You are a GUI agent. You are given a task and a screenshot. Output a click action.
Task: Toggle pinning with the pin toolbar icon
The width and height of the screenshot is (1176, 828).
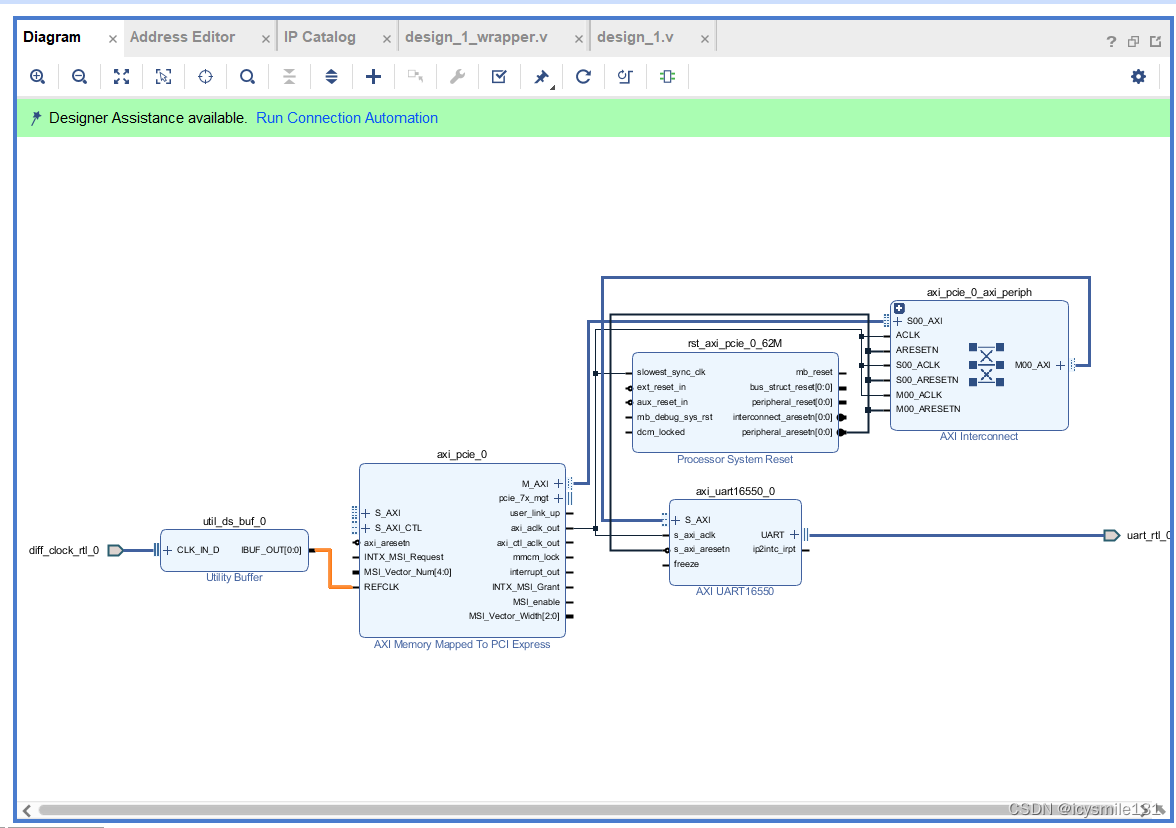[540, 76]
